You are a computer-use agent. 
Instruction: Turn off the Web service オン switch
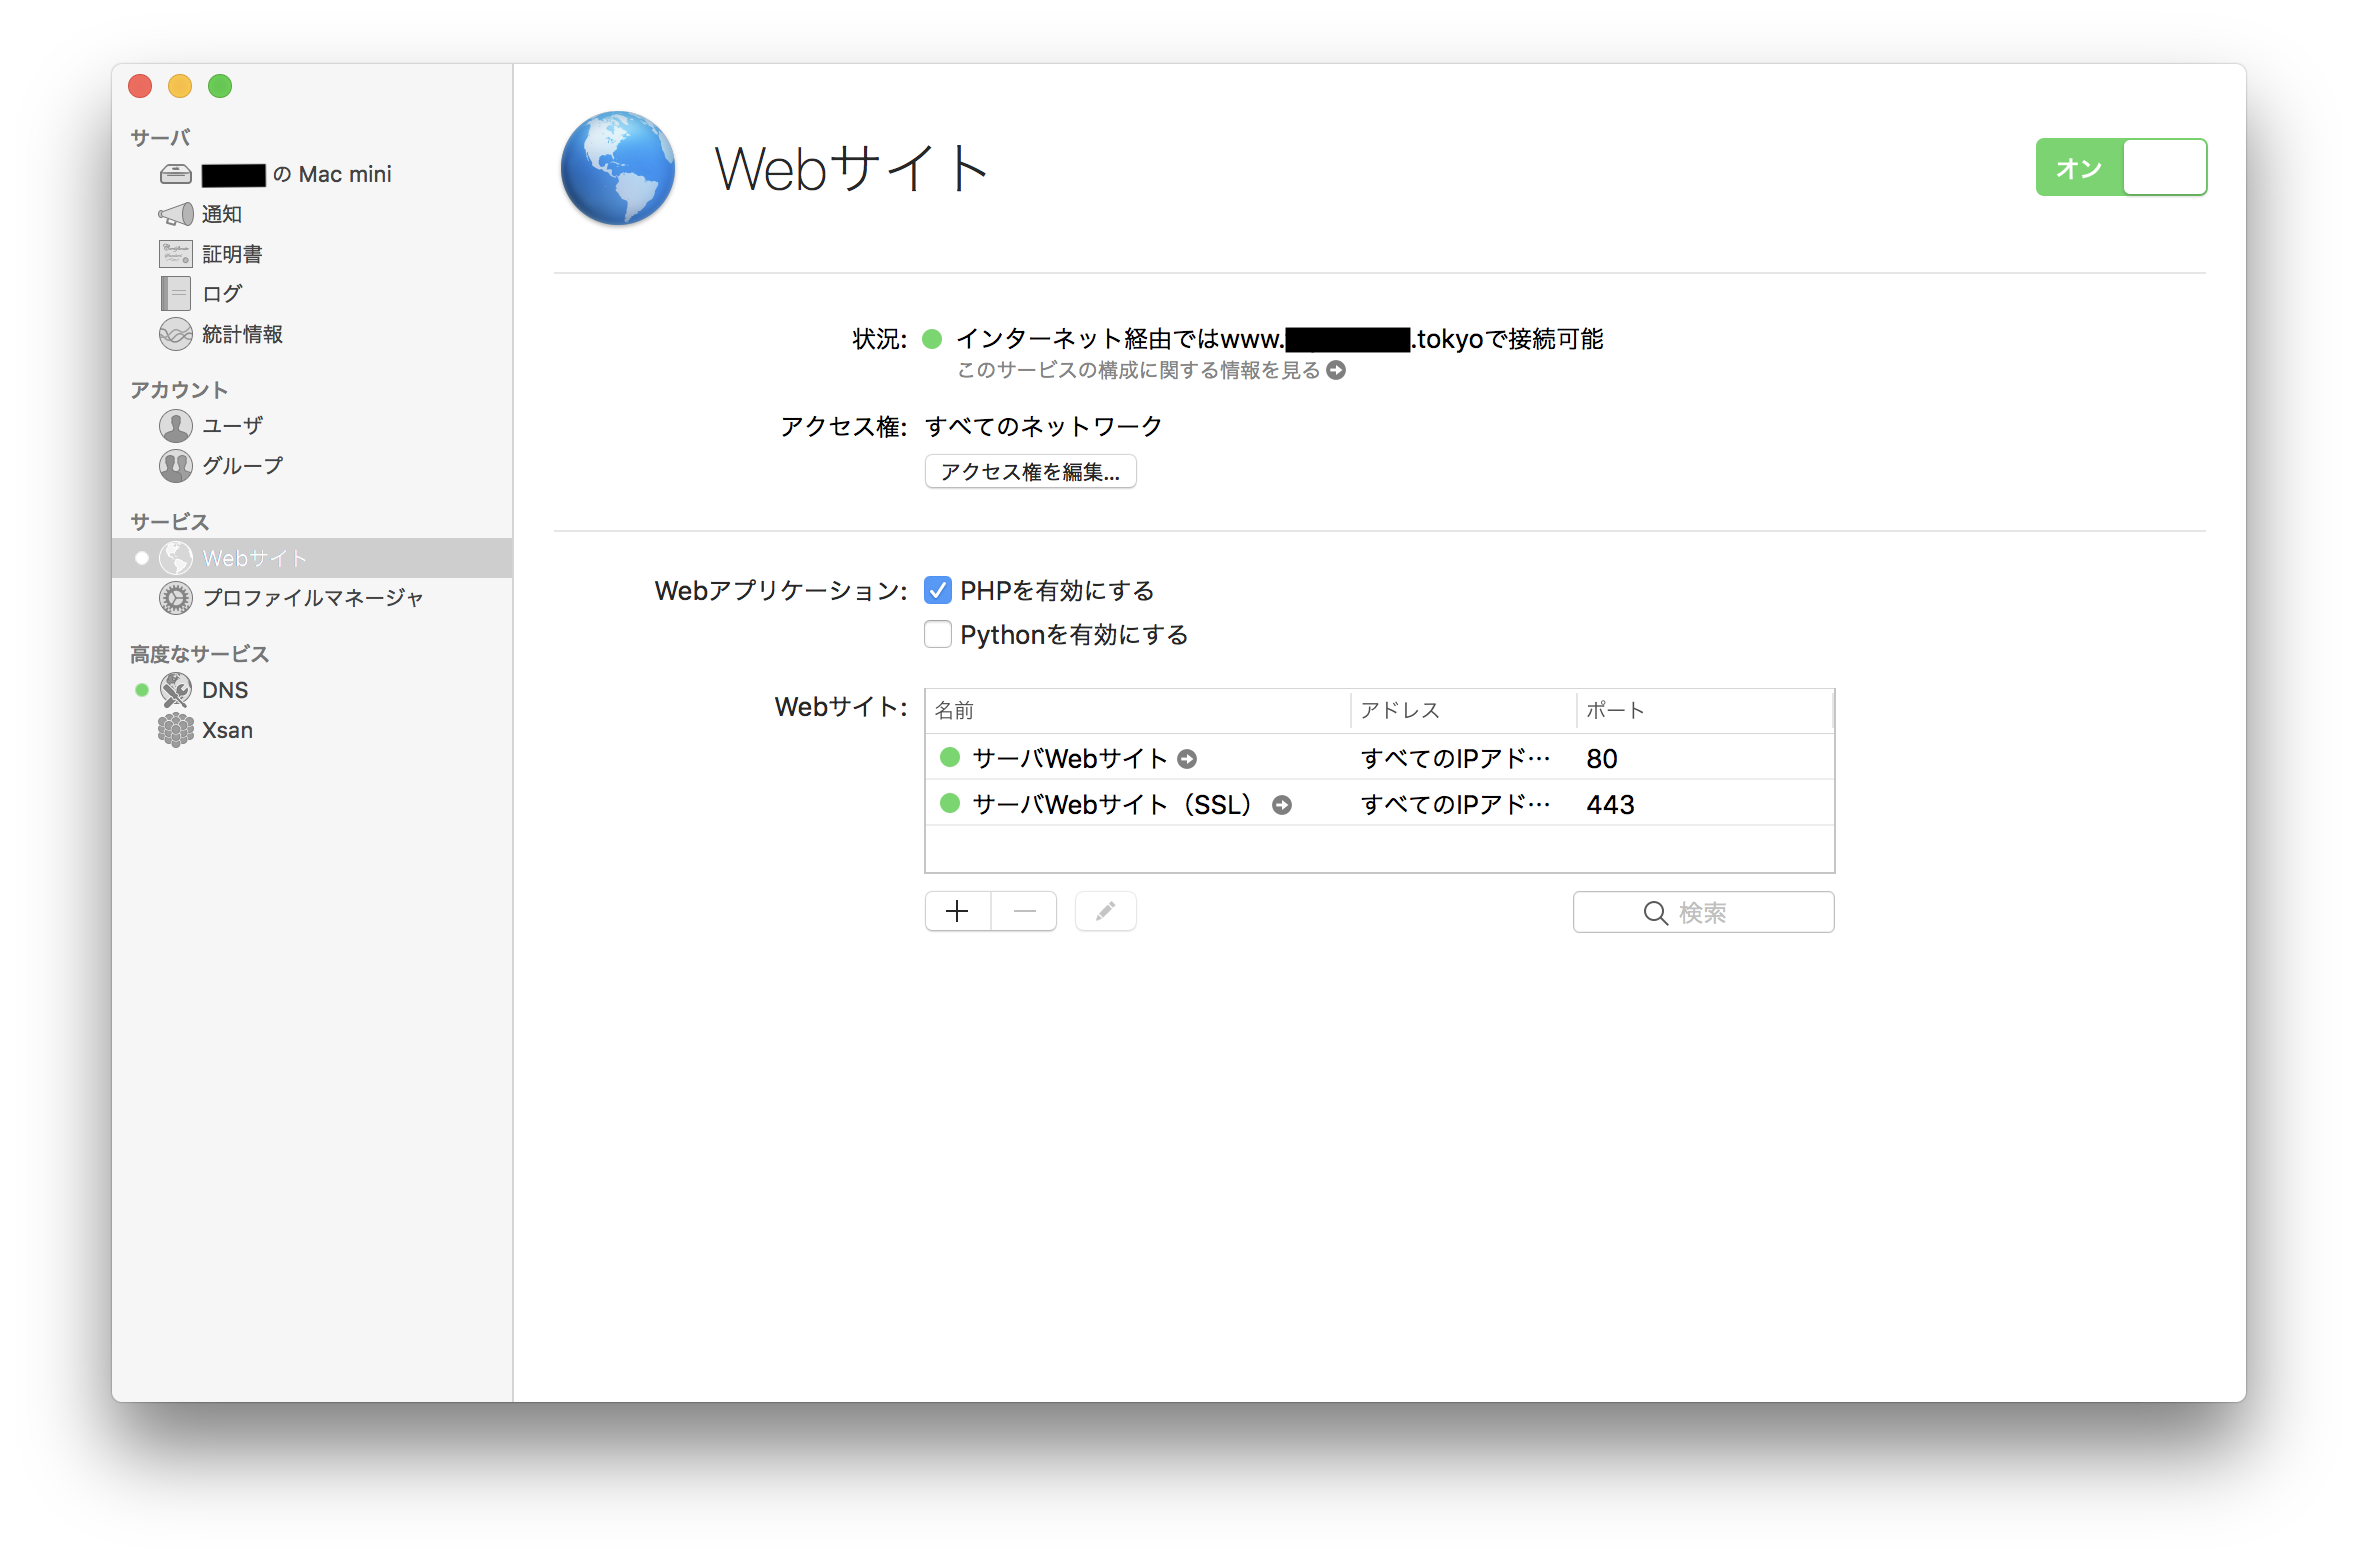[x=2120, y=167]
